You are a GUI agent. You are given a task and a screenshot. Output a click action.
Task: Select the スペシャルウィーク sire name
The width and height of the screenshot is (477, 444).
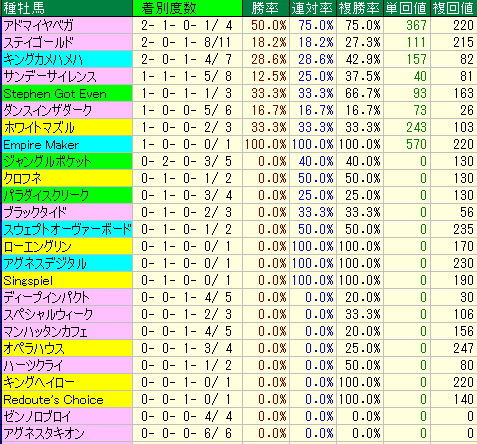48,314
